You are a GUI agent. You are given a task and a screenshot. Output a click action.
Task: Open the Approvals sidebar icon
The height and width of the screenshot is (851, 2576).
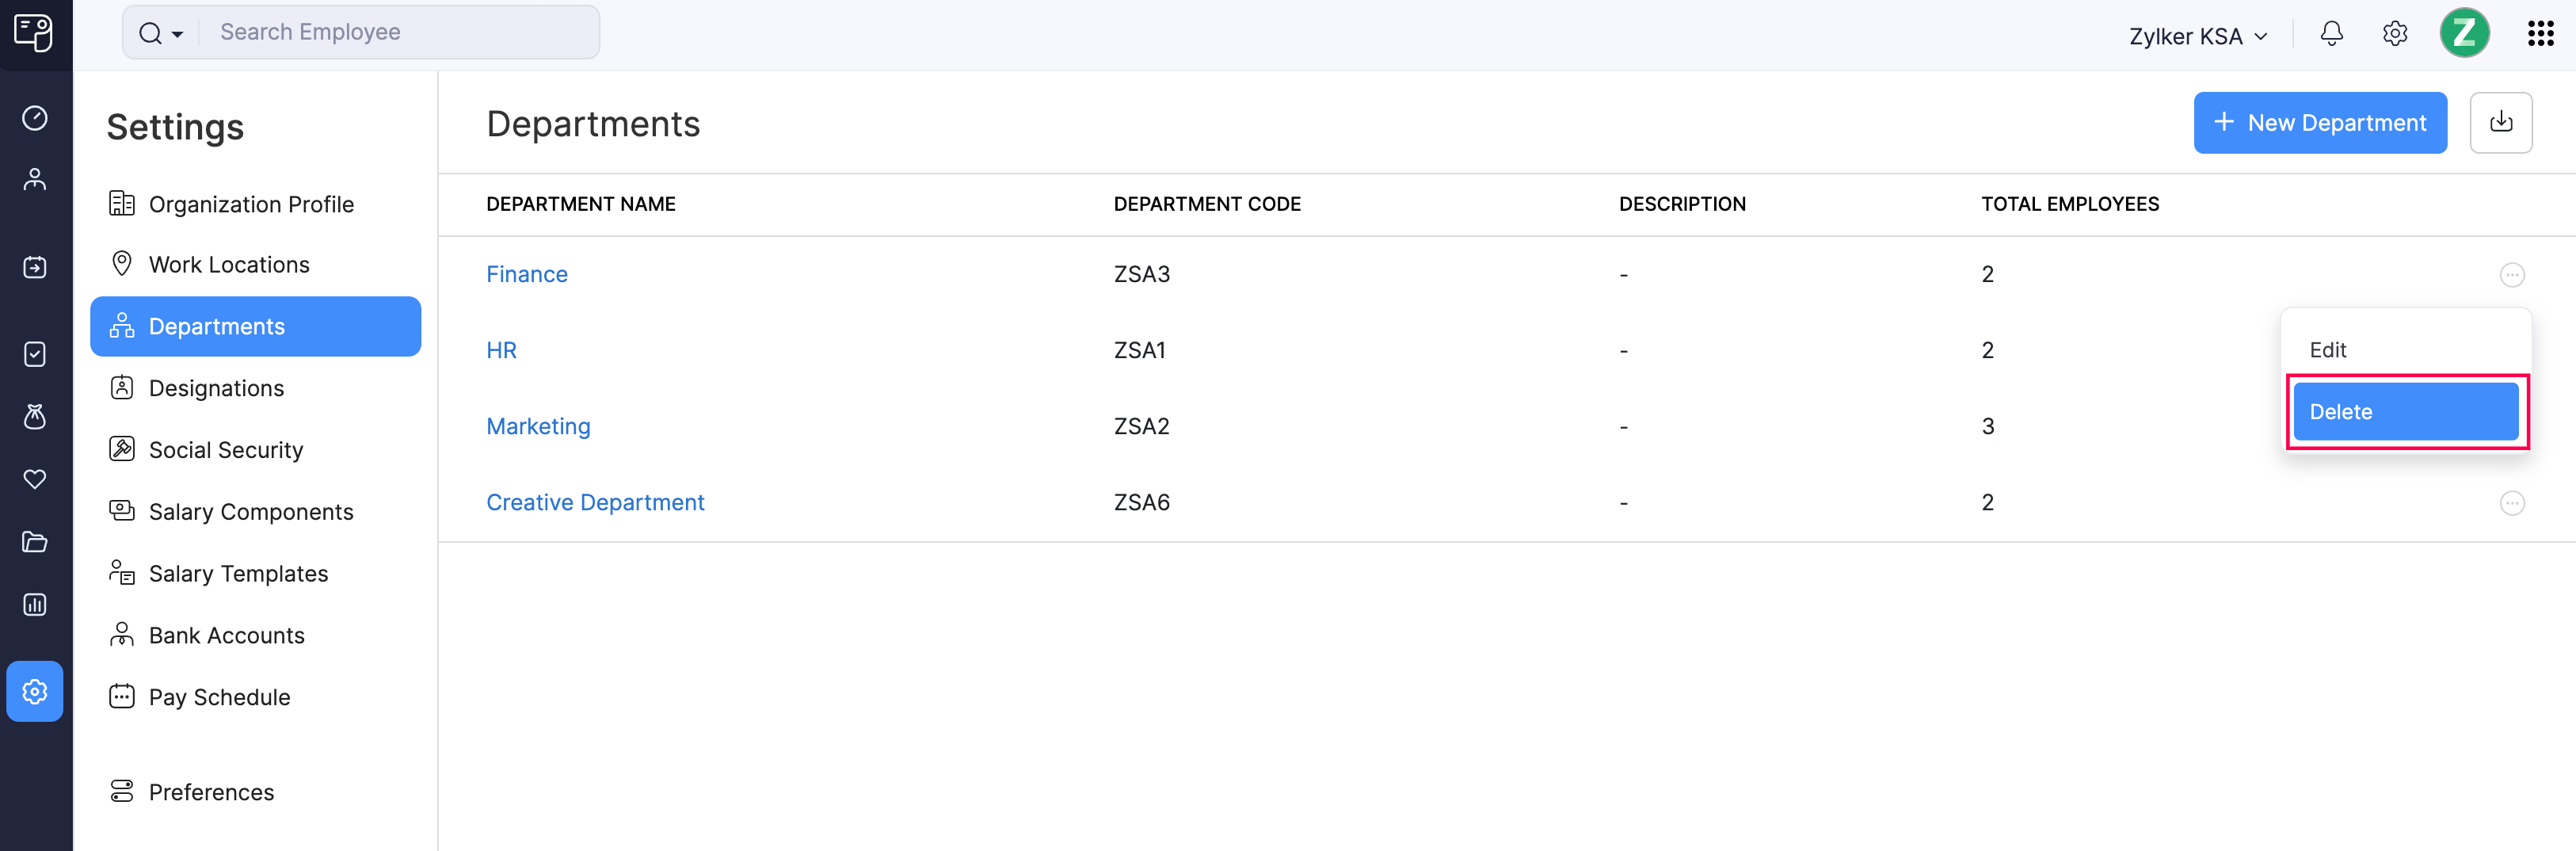pyautogui.click(x=35, y=354)
